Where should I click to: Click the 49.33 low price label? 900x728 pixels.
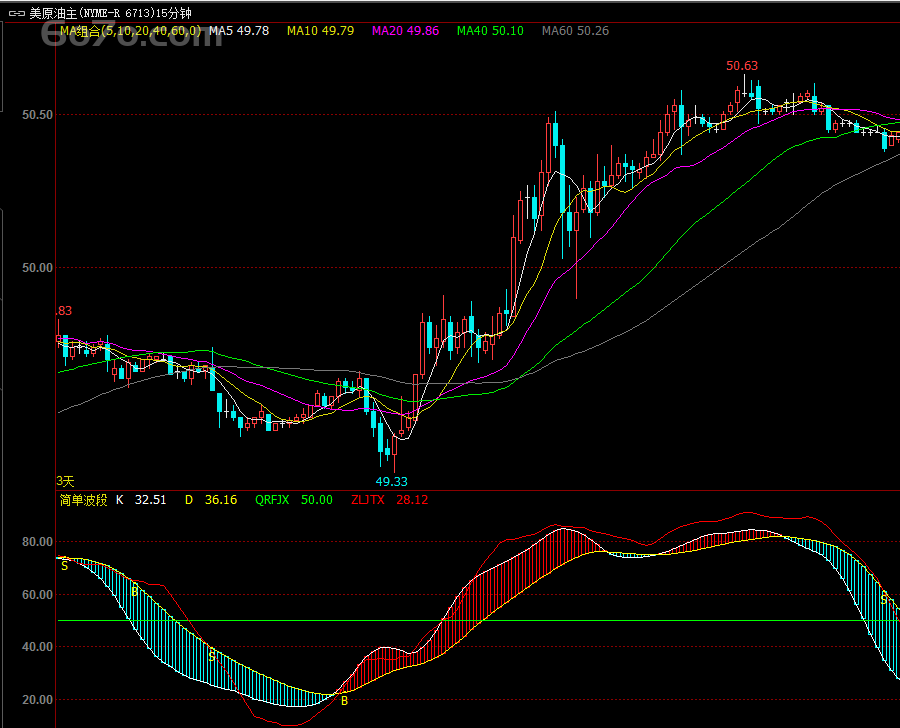coord(392,481)
